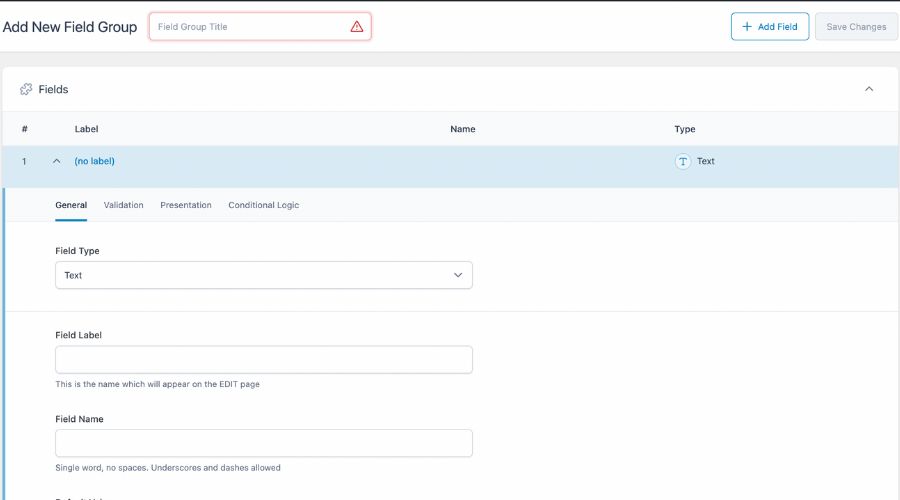Click the warning icon in the title field
The width and height of the screenshot is (900, 500).
357,27
